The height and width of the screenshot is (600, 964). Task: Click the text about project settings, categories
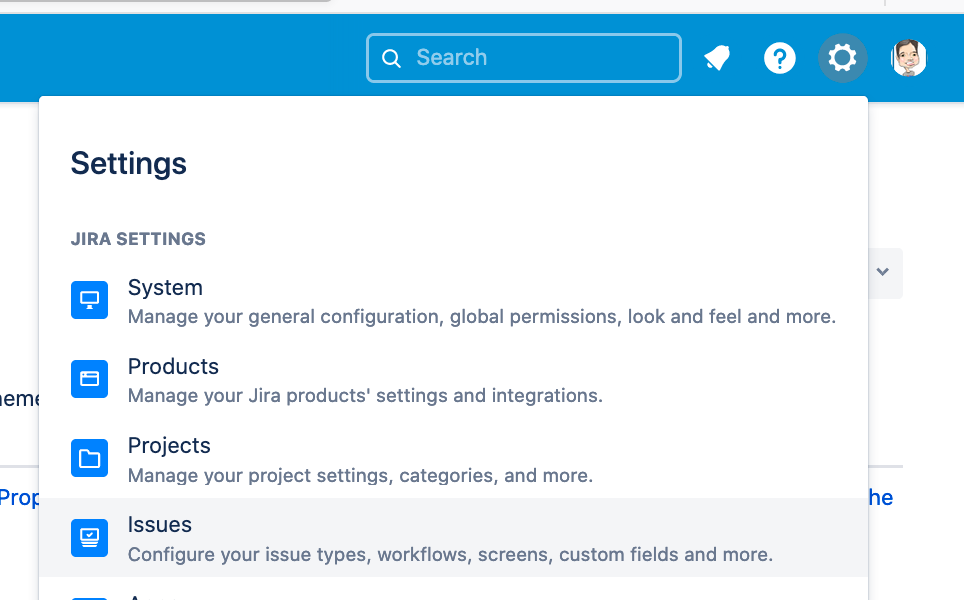click(360, 475)
